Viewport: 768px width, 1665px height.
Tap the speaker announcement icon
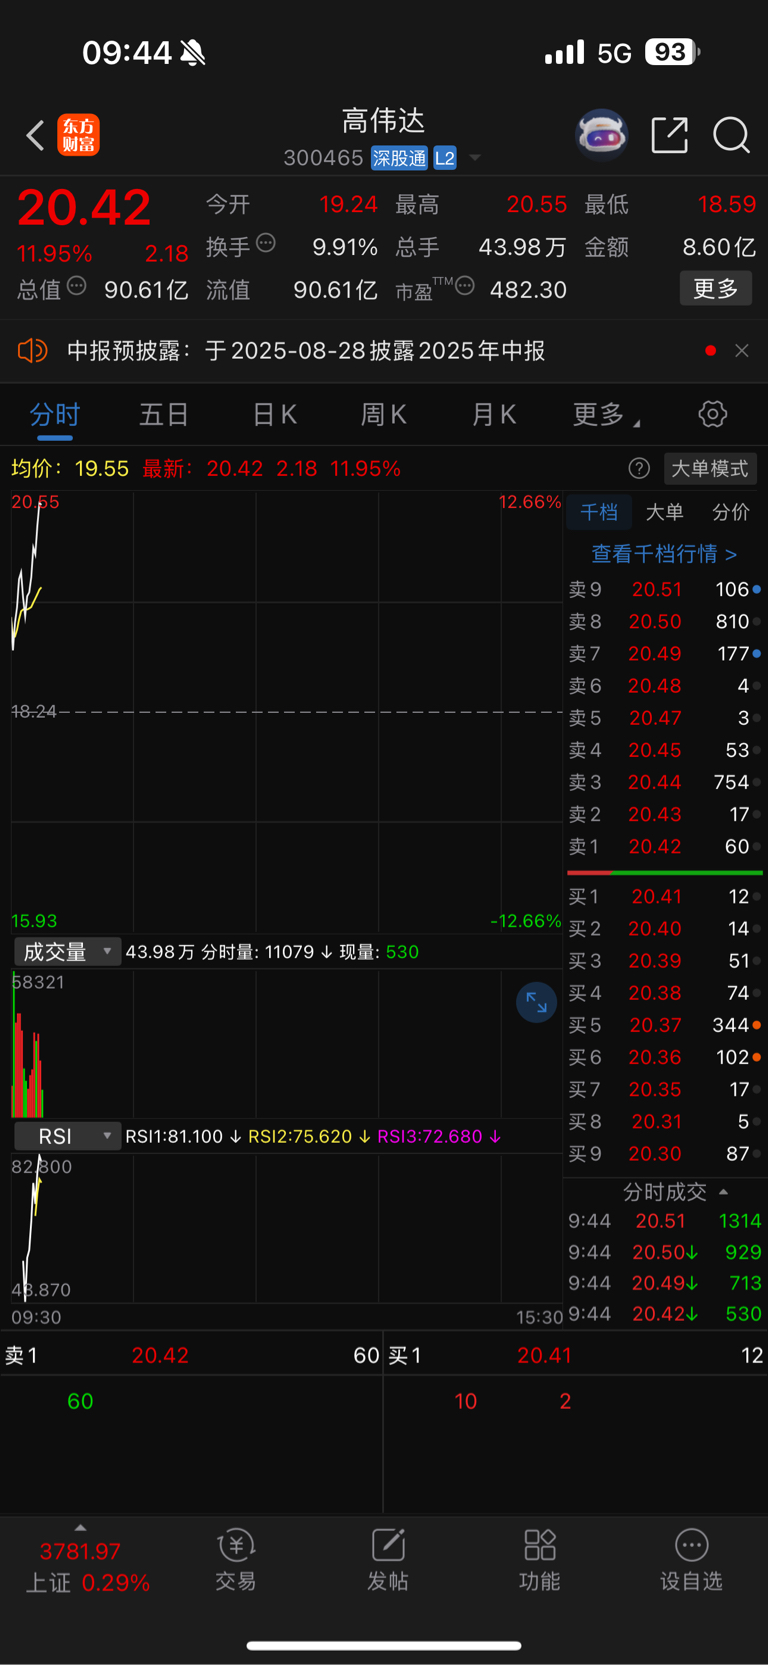[32, 350]
